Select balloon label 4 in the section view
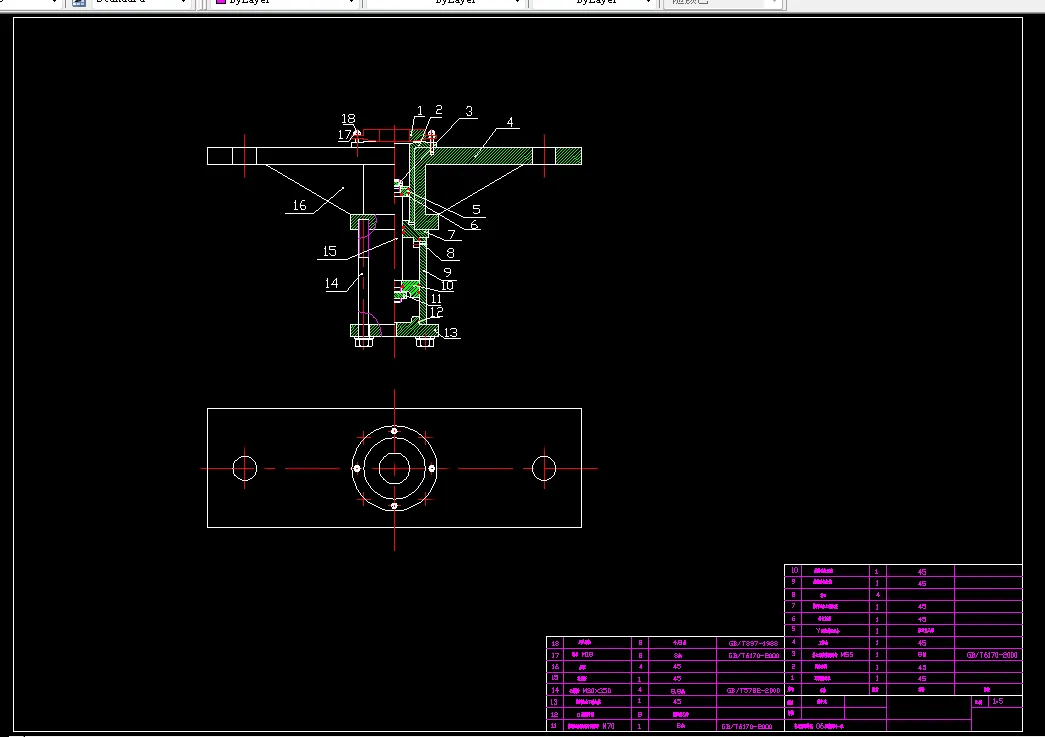 pos(510,122)
